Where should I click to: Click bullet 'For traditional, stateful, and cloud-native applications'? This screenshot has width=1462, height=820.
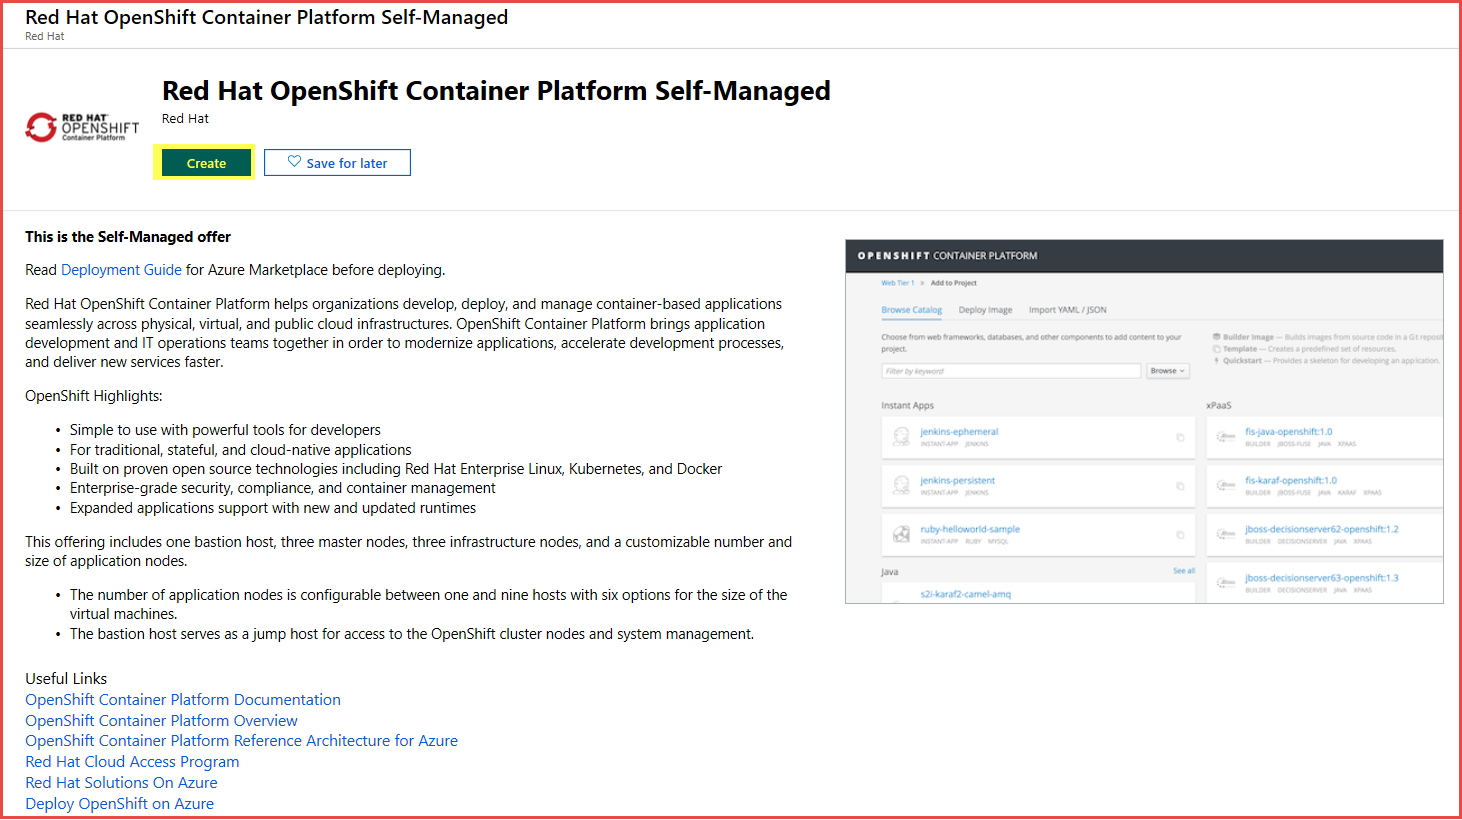[240, 450]
